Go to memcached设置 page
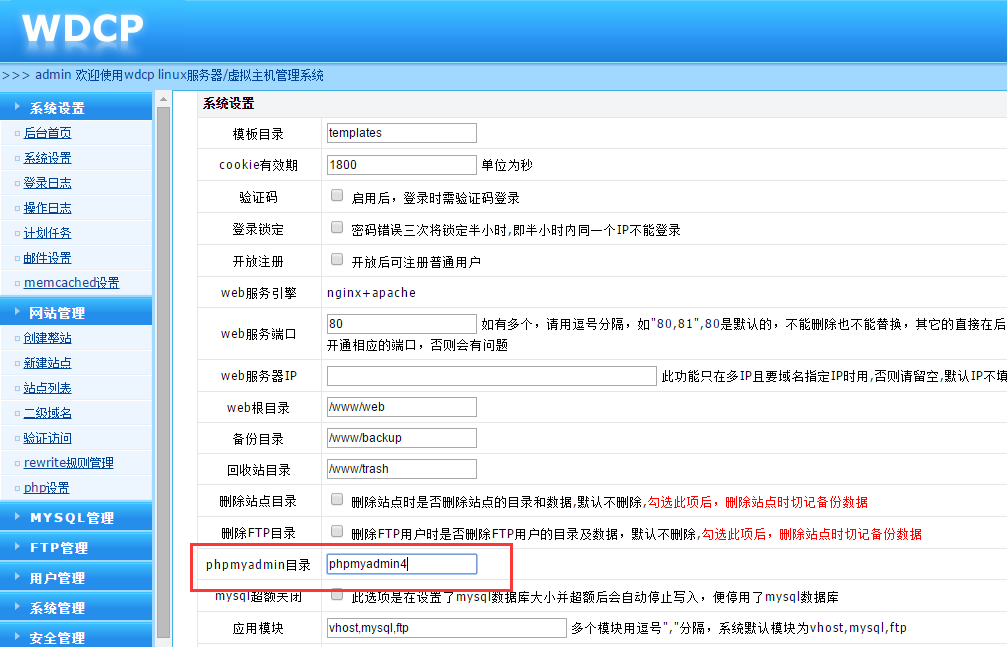Viewport: 1007px width, 647px height. 71,283
